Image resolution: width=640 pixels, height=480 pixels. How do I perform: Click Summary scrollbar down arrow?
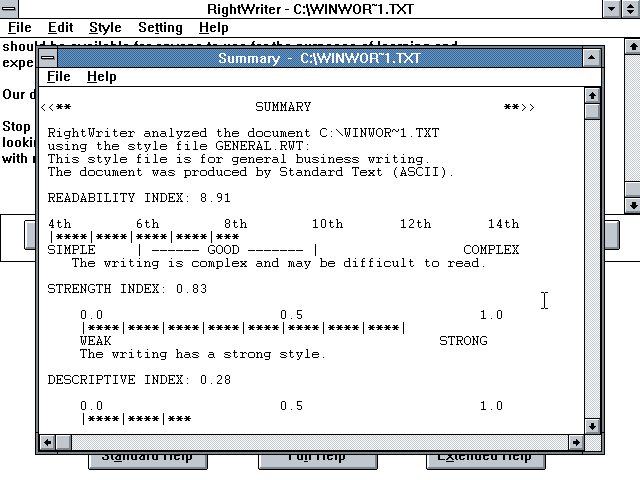click(592, 427)
